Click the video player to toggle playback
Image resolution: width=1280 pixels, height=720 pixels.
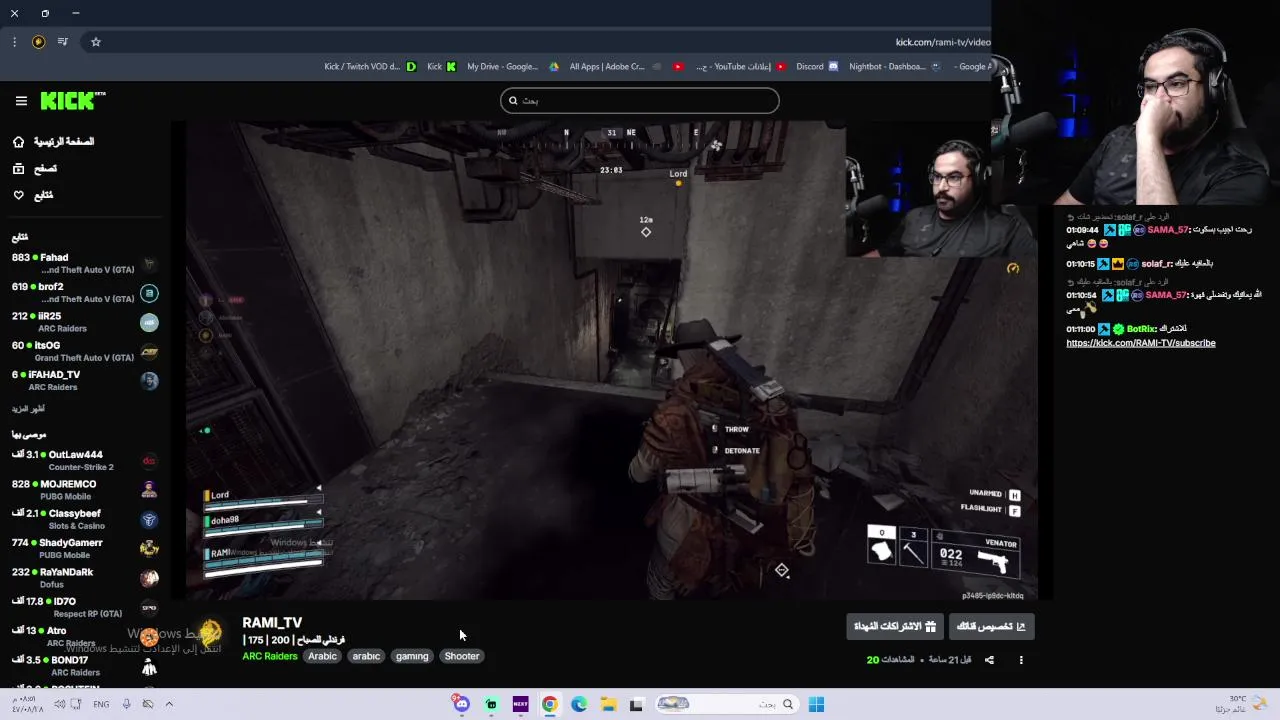click(x=611, y=361)
